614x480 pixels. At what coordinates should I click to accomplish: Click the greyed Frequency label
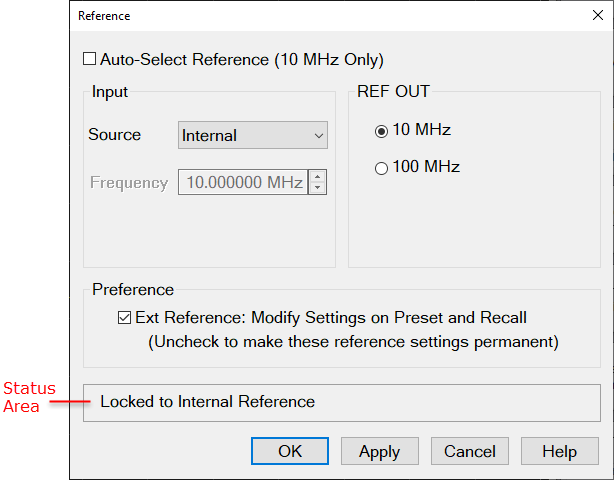click(129, 183)
